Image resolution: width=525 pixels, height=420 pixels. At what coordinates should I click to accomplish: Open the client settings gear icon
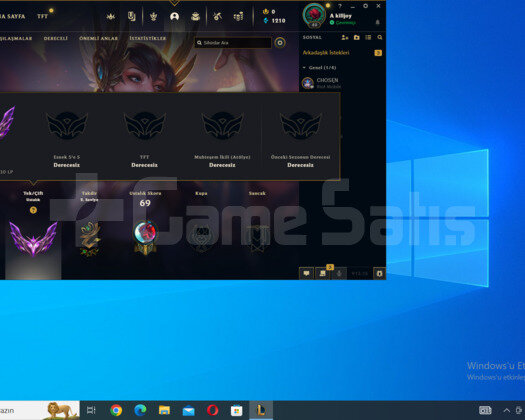366,6
